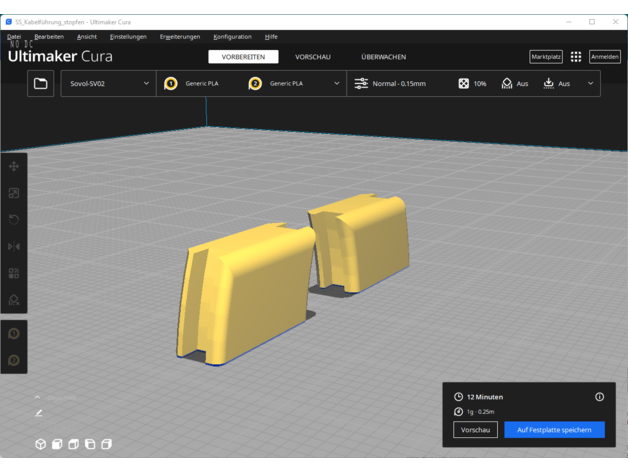628x472 pixels.
Task: Select the Move tool in left toolbar
Action: click(14, 167)
